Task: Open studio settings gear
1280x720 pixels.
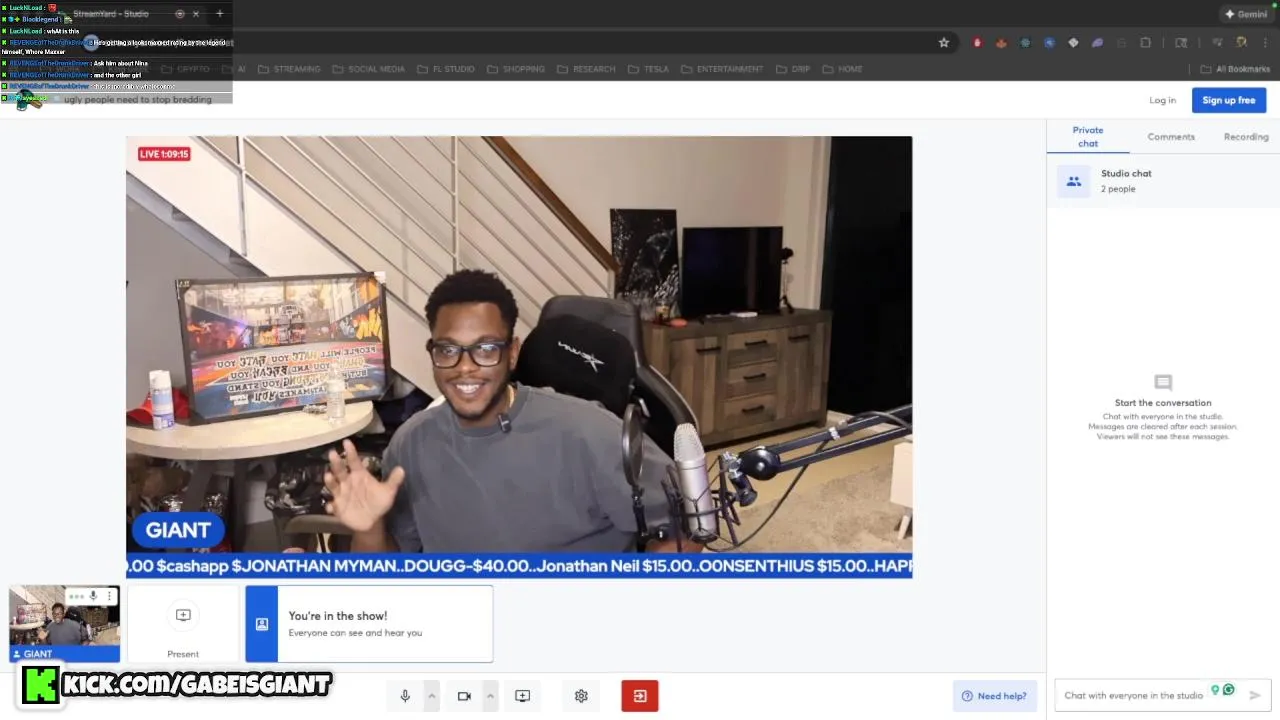Action: (x=581, y=696)
